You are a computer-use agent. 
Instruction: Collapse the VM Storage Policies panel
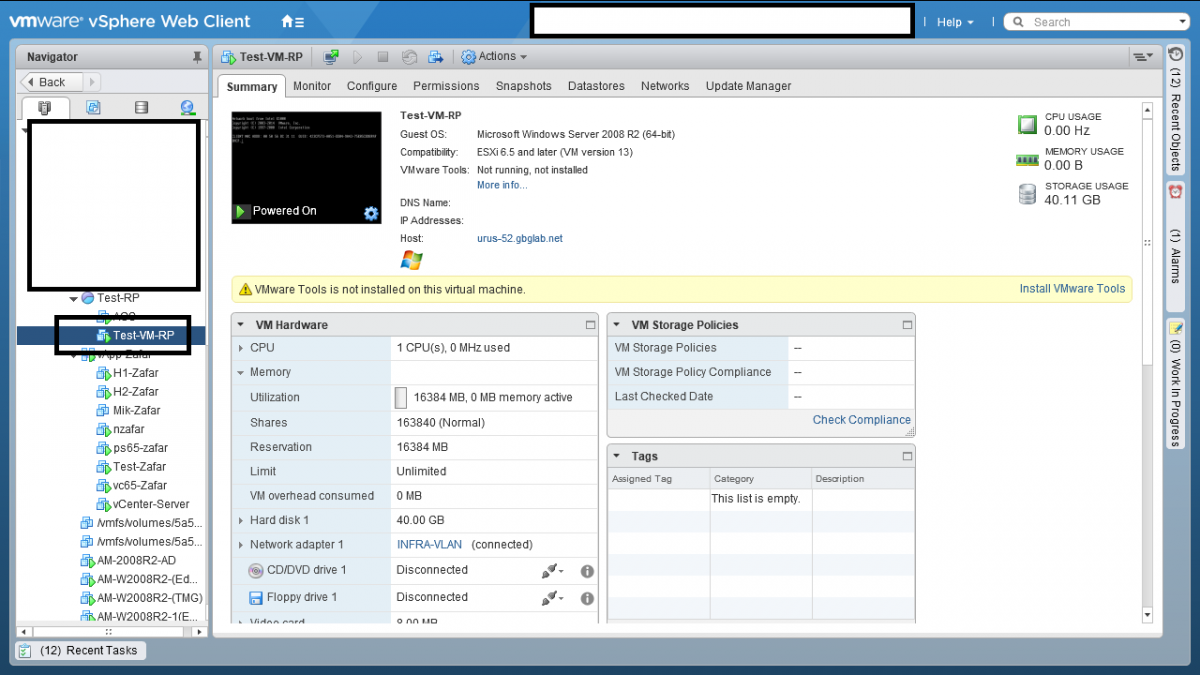tap(617, 325)
